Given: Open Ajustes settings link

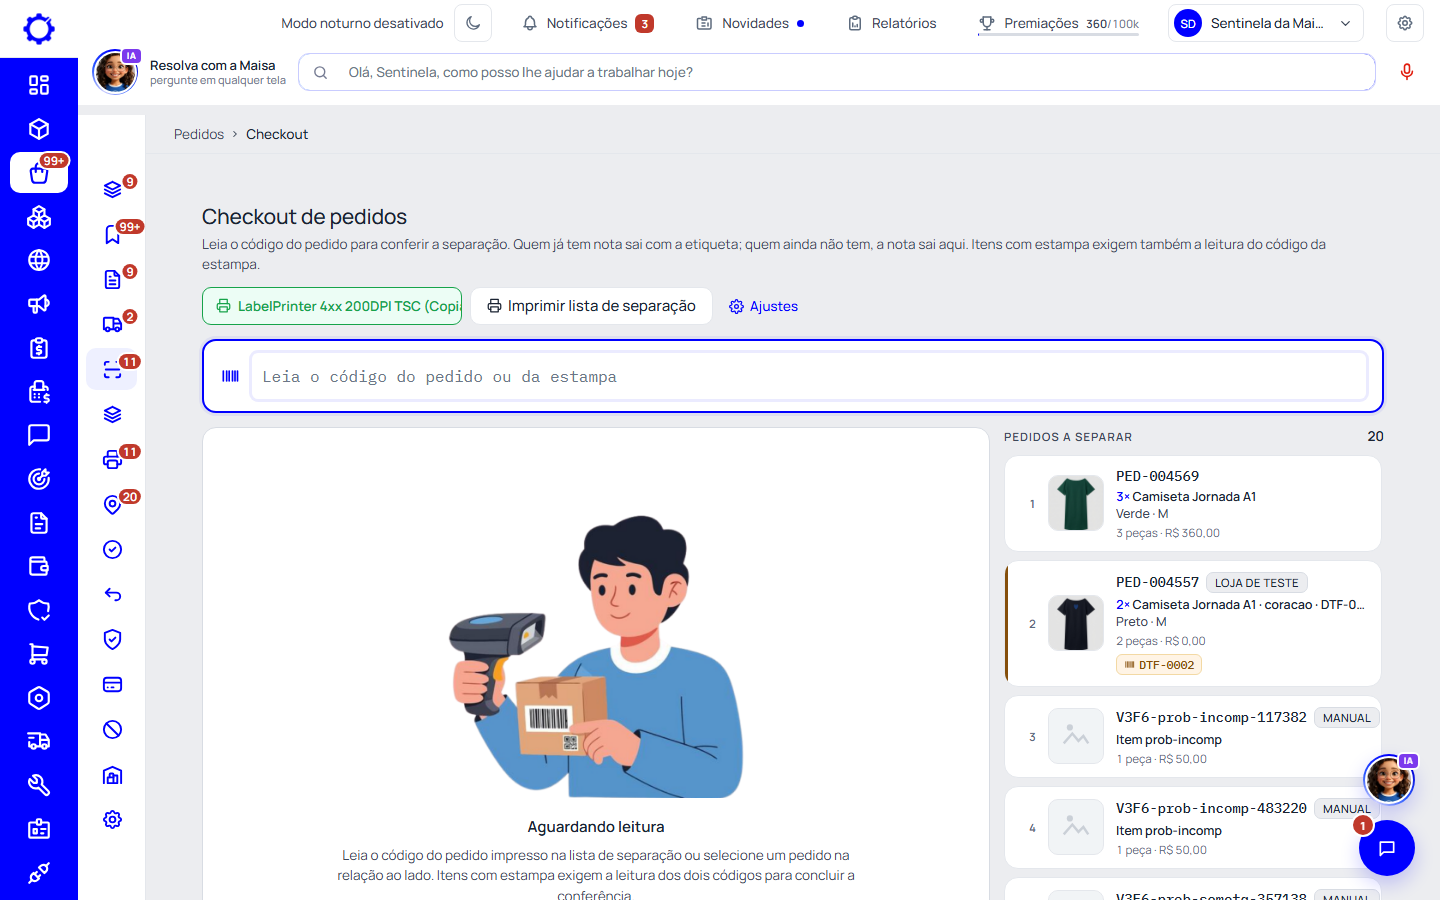Looking at the screenshot, I should click(x=763, y=306).
